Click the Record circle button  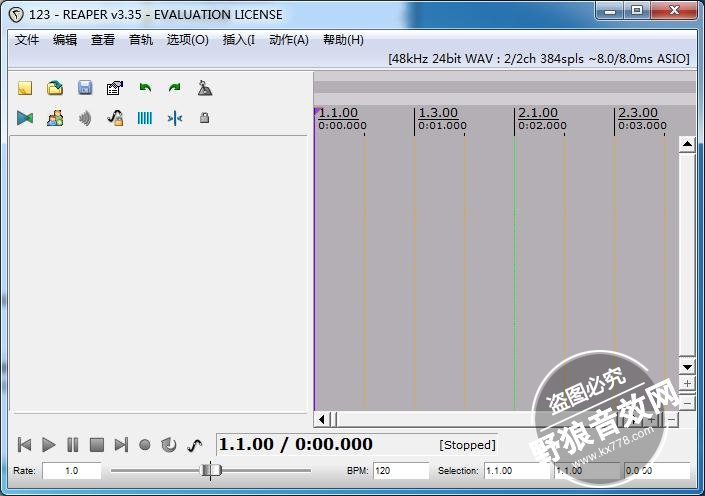point(145,445)
